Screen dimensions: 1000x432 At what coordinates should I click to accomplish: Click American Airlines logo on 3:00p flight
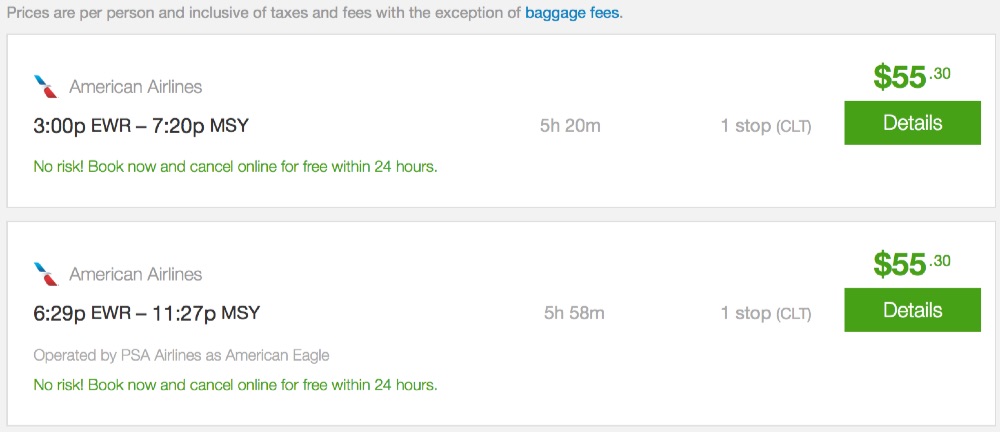[46, 87]
